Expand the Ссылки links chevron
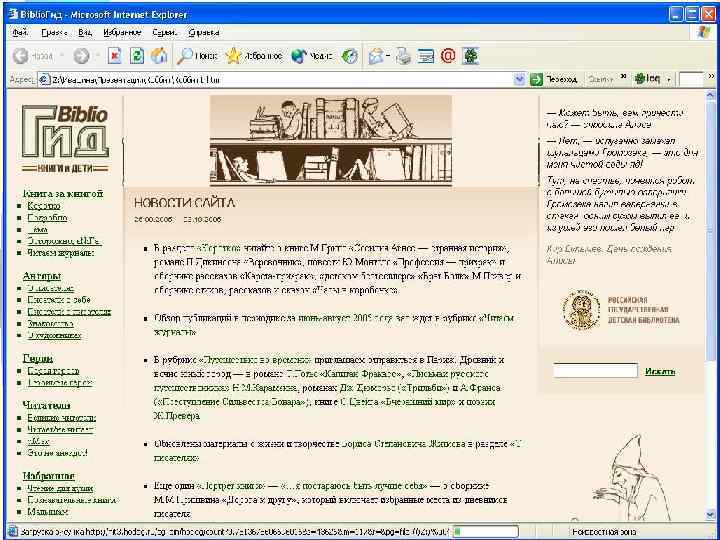 pos(624,77)
